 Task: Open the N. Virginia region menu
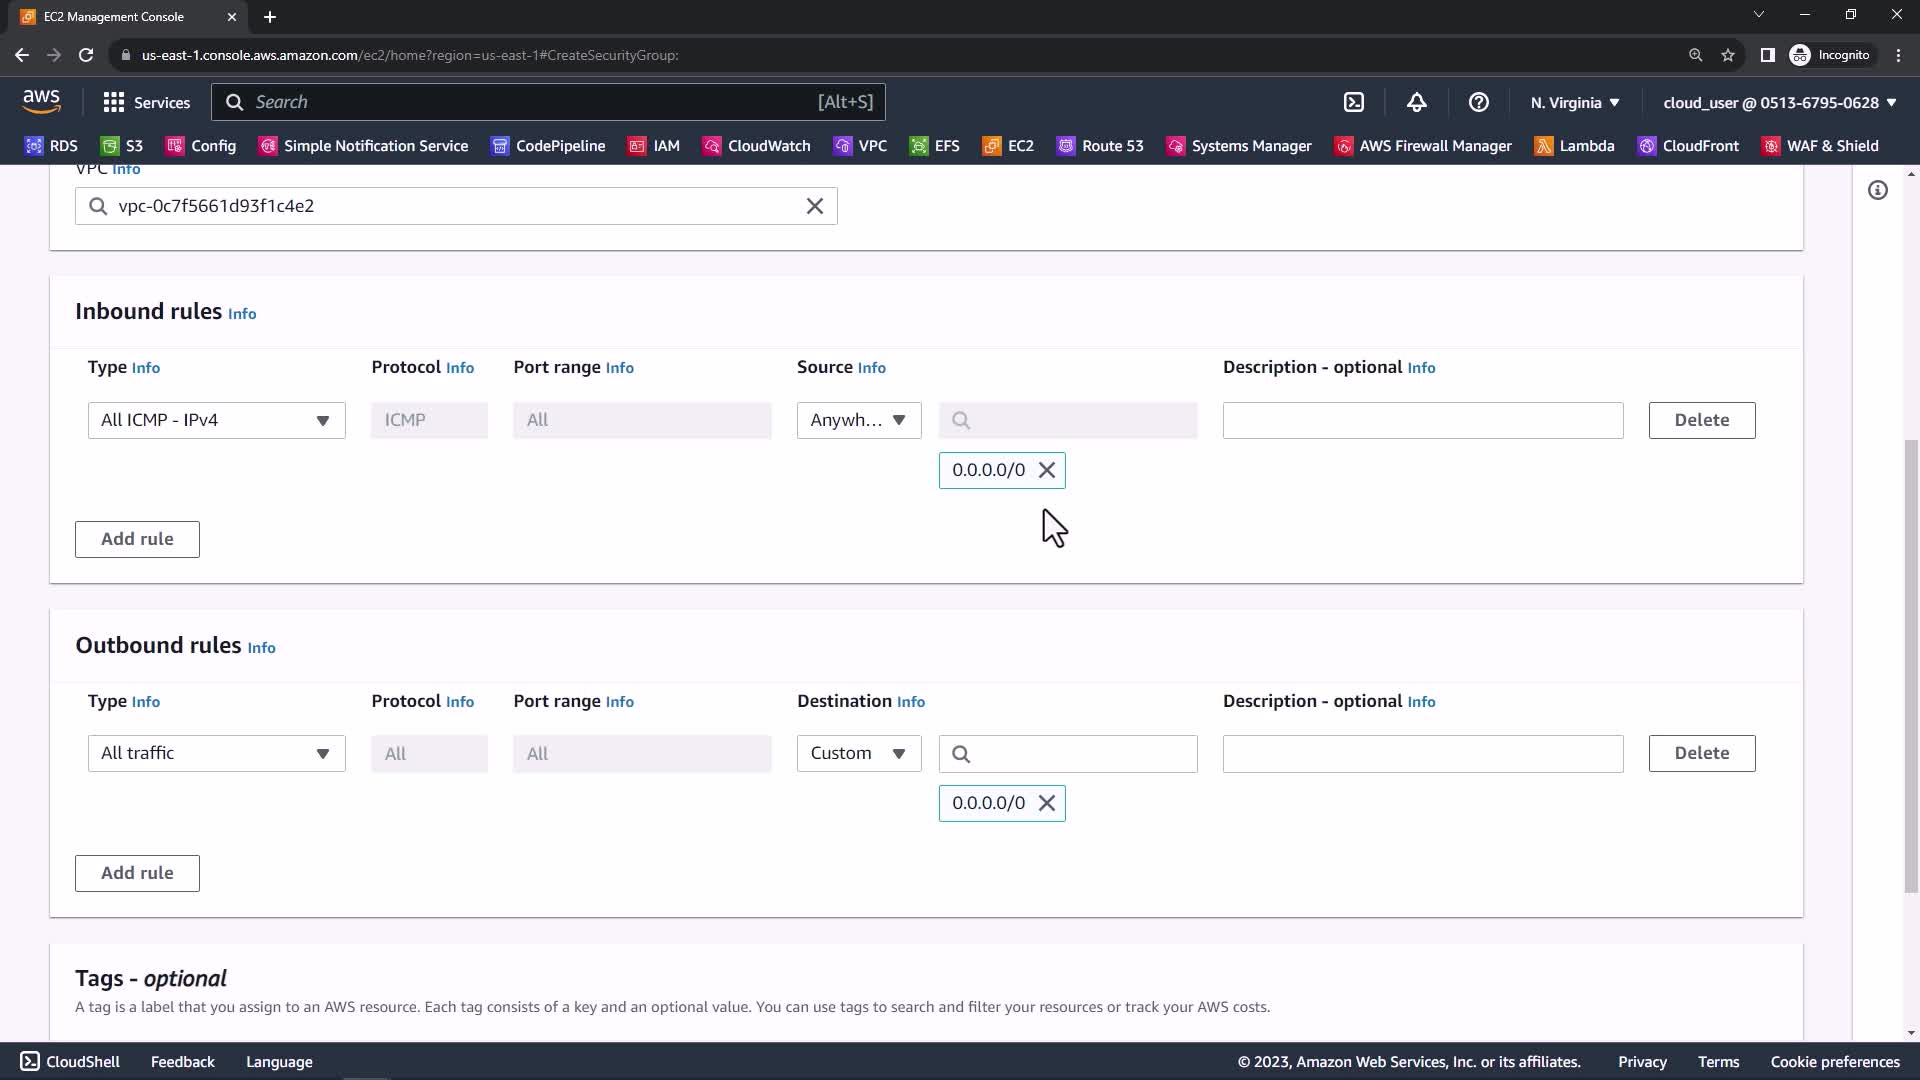tap(1574, 102)
